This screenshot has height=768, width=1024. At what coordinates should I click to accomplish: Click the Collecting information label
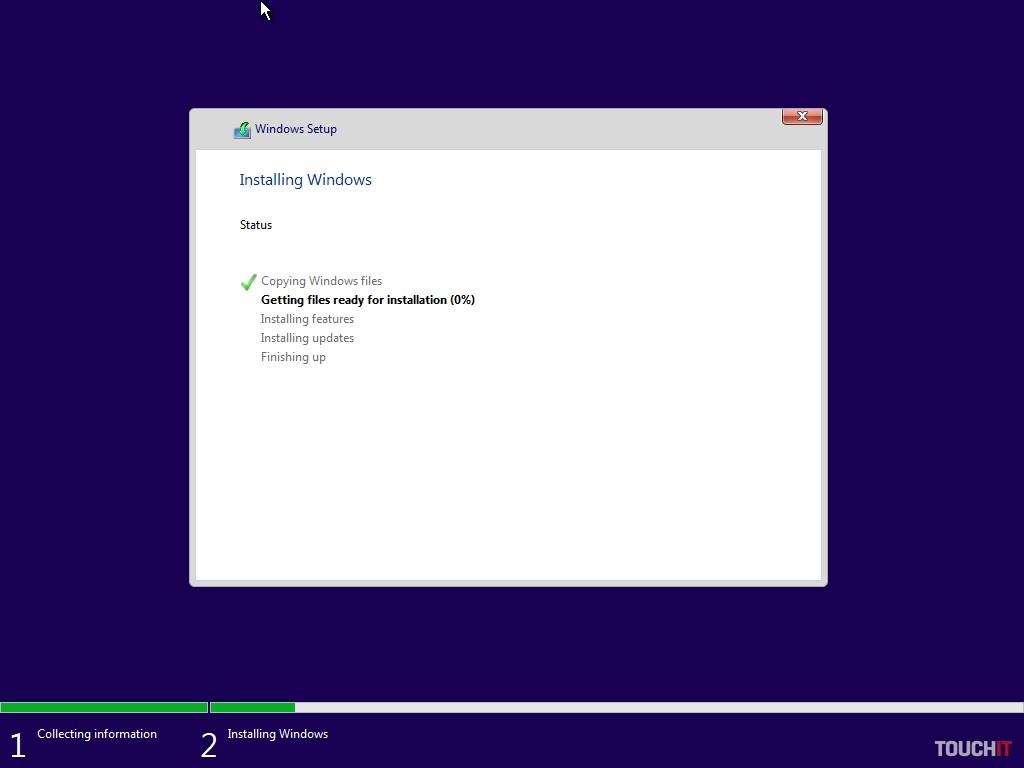click(97, 734)
